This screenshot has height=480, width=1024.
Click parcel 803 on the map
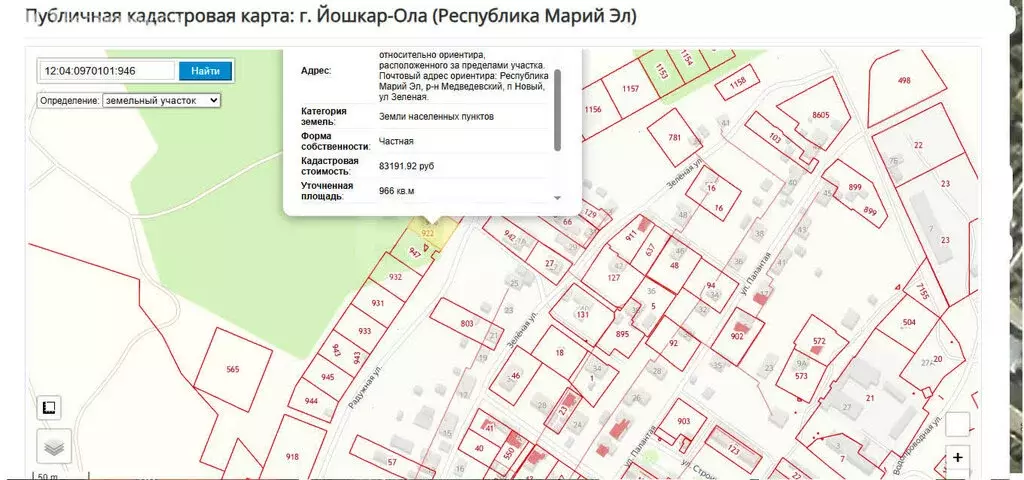coord(466,324)
